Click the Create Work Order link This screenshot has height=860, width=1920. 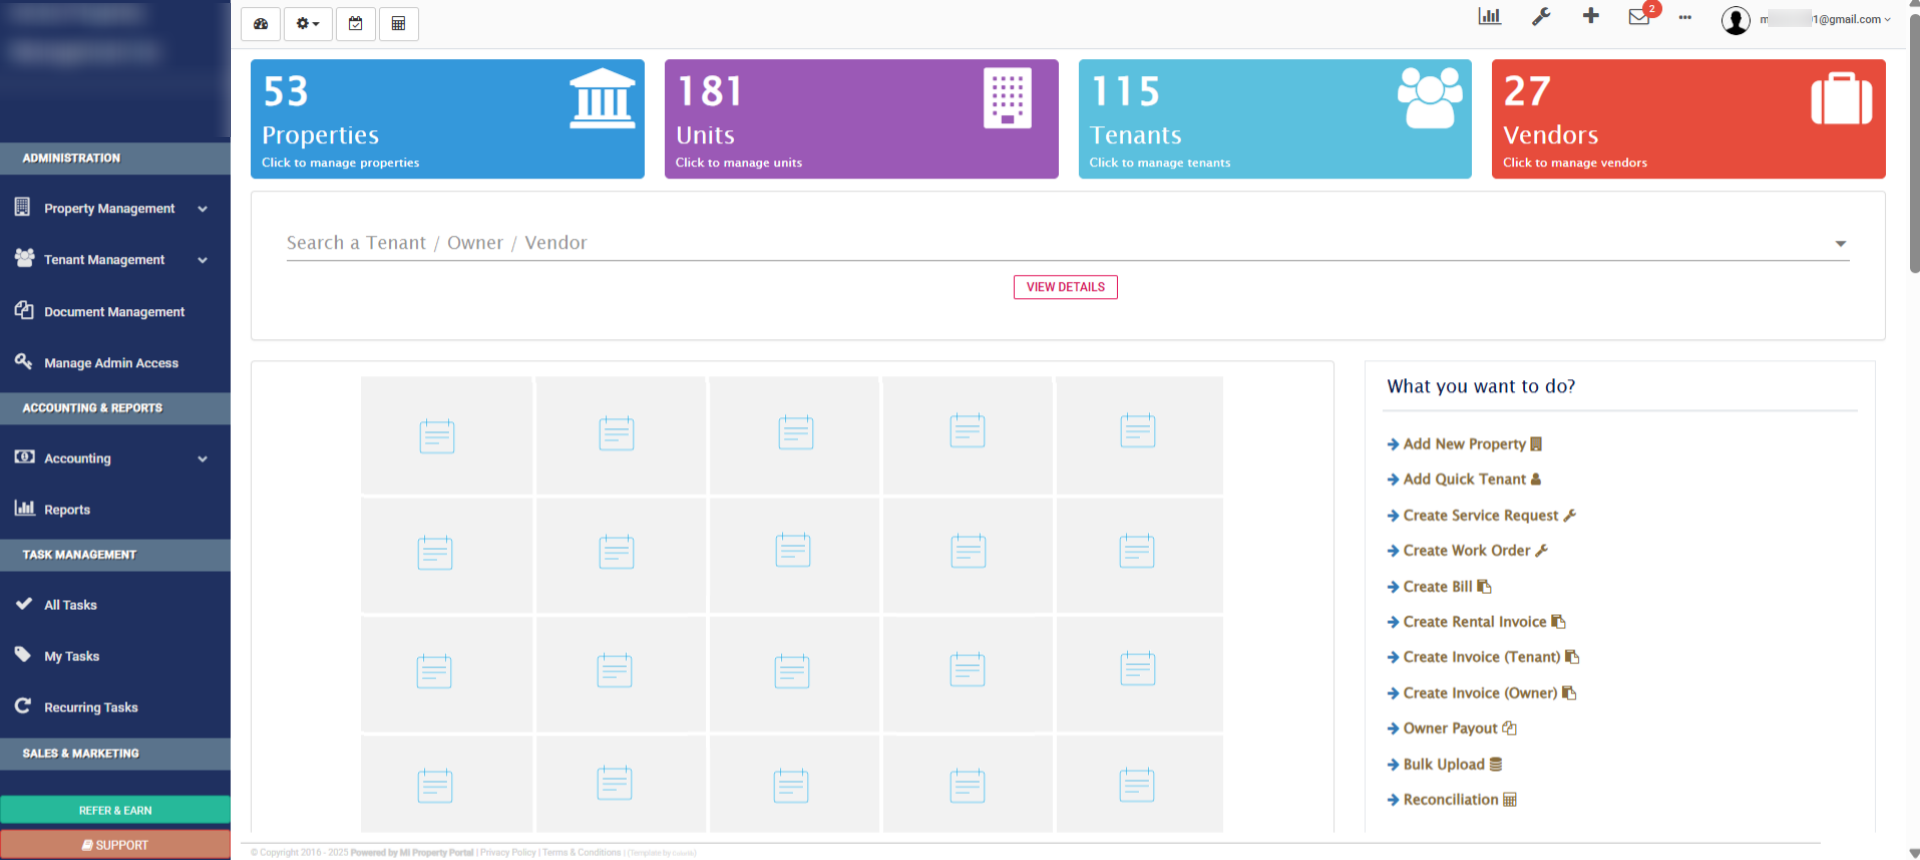tap(1466, 551)
